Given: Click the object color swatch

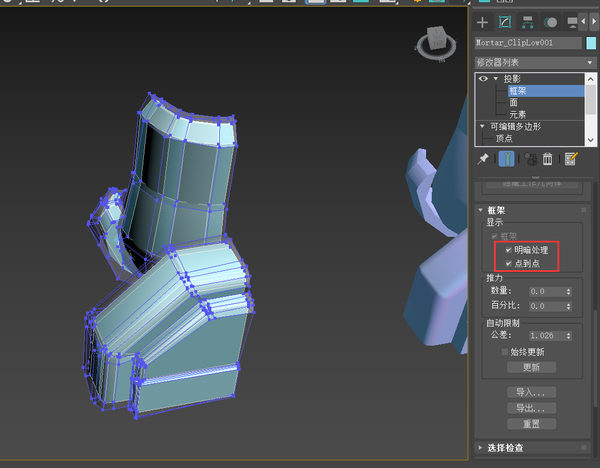Looking at the screenshot, I should 591,43.
